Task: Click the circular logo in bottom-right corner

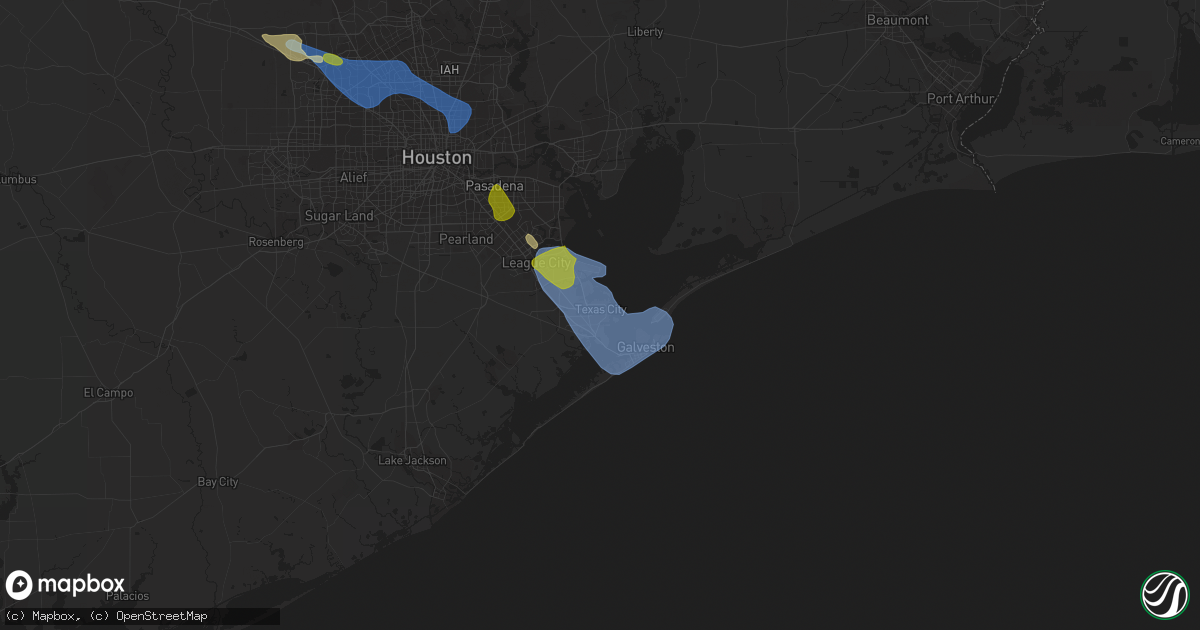Action: point(1164,594)
